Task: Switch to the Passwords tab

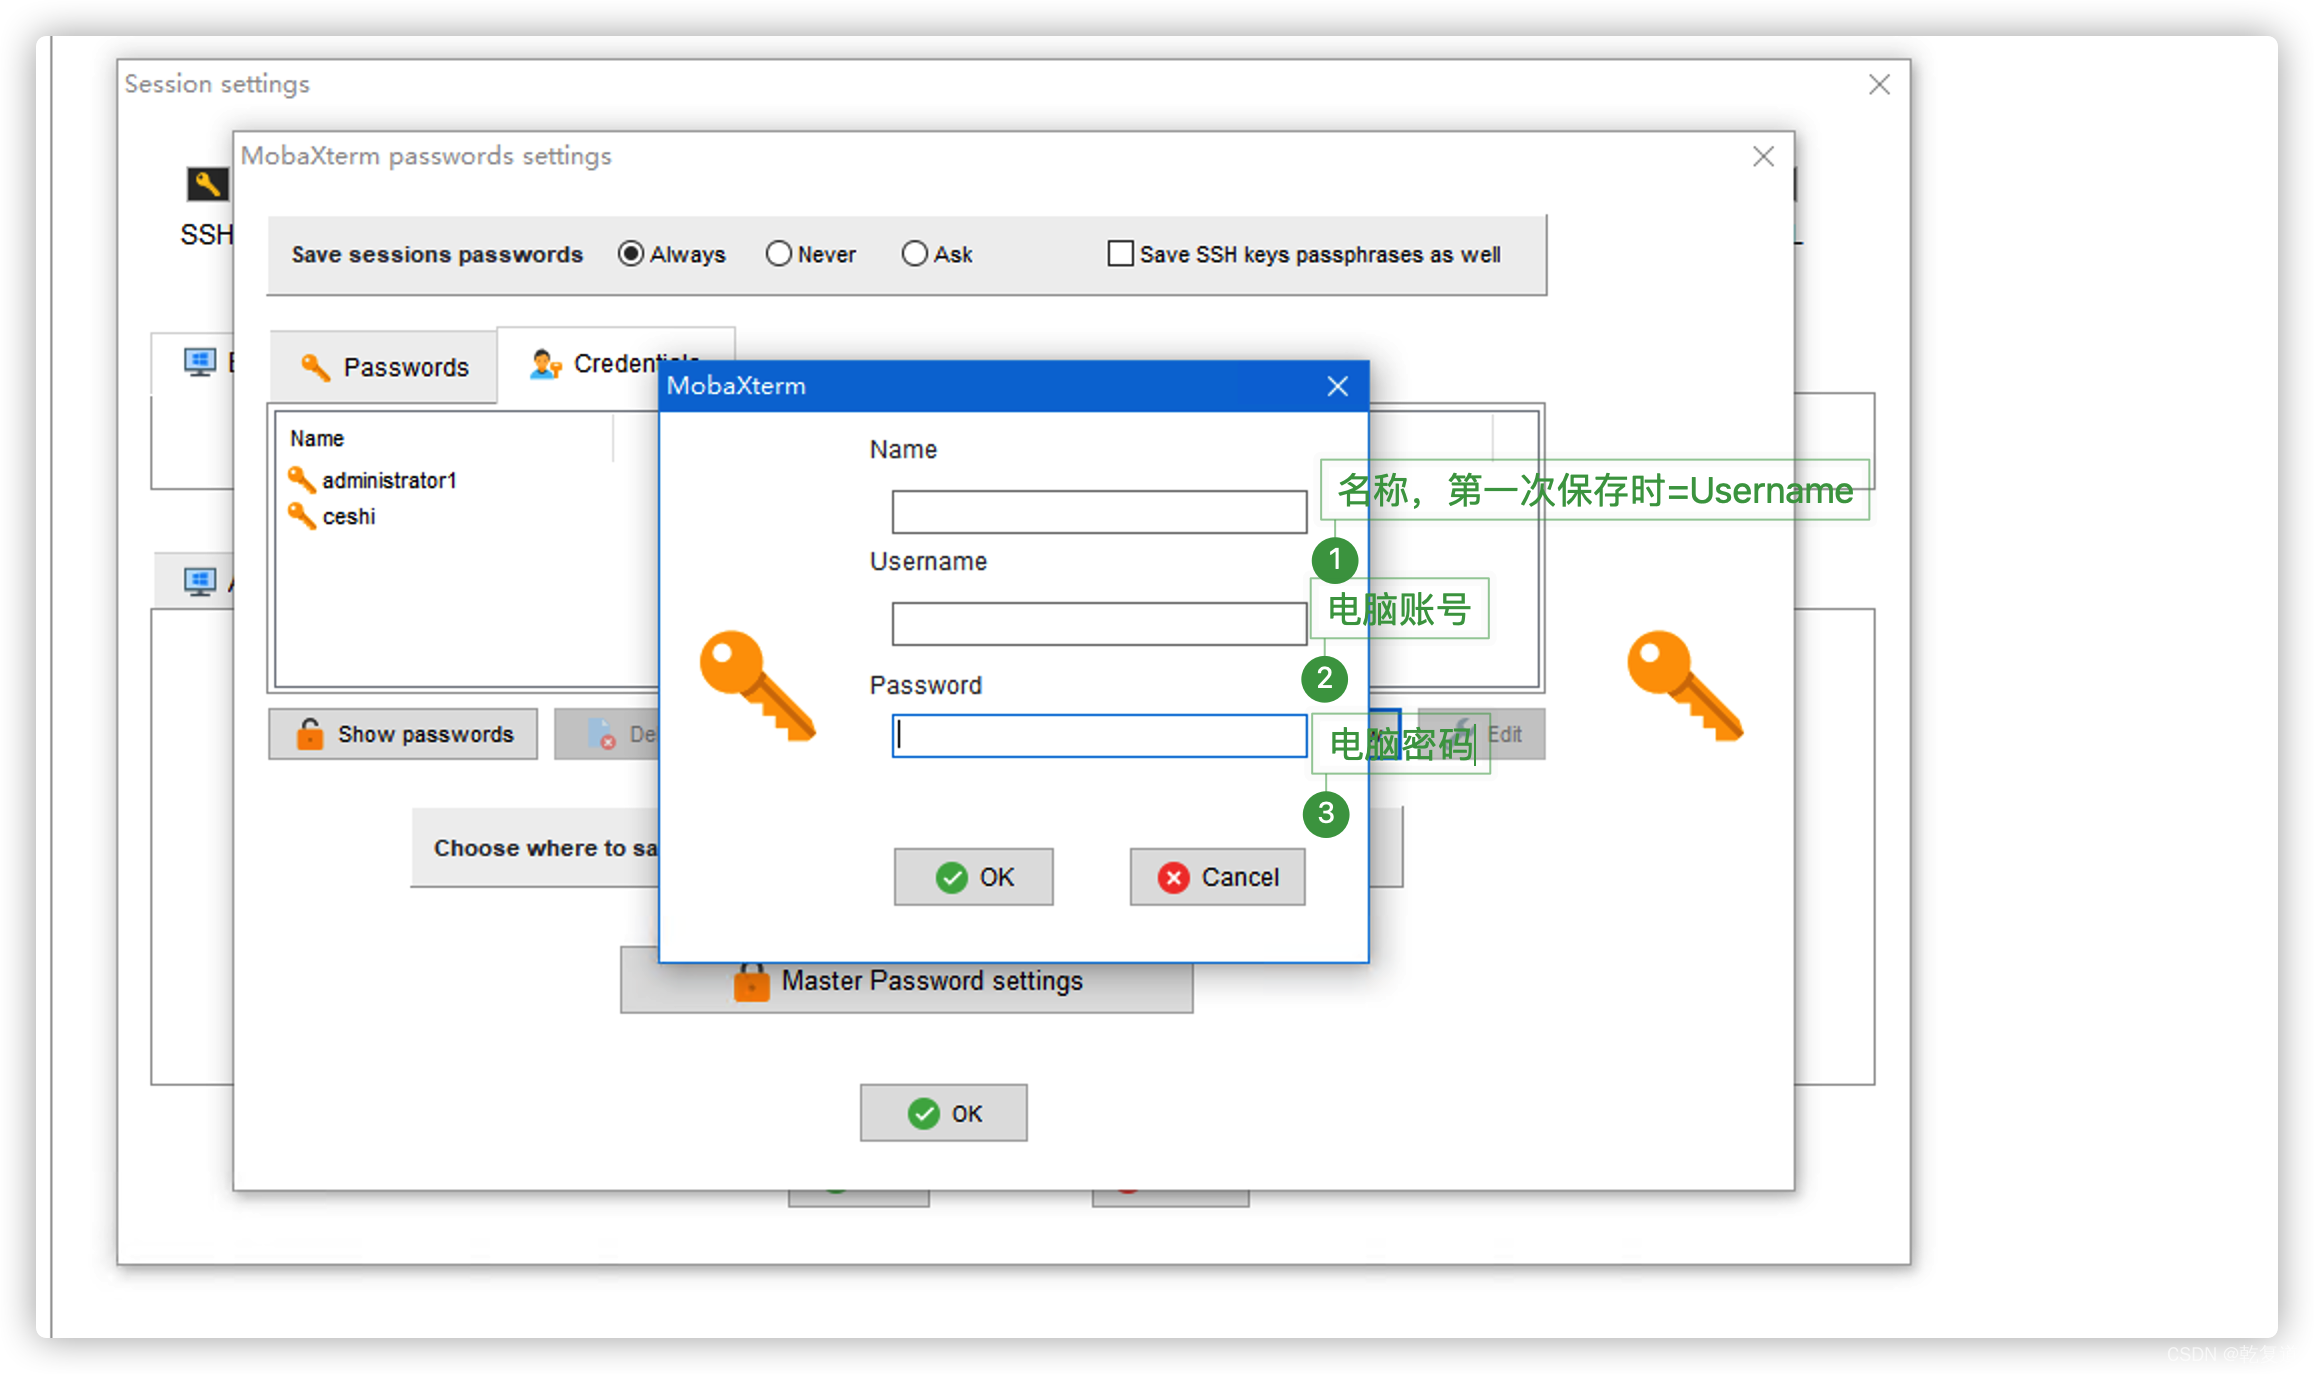Action: pyautogui.click(x=385, y=367)
